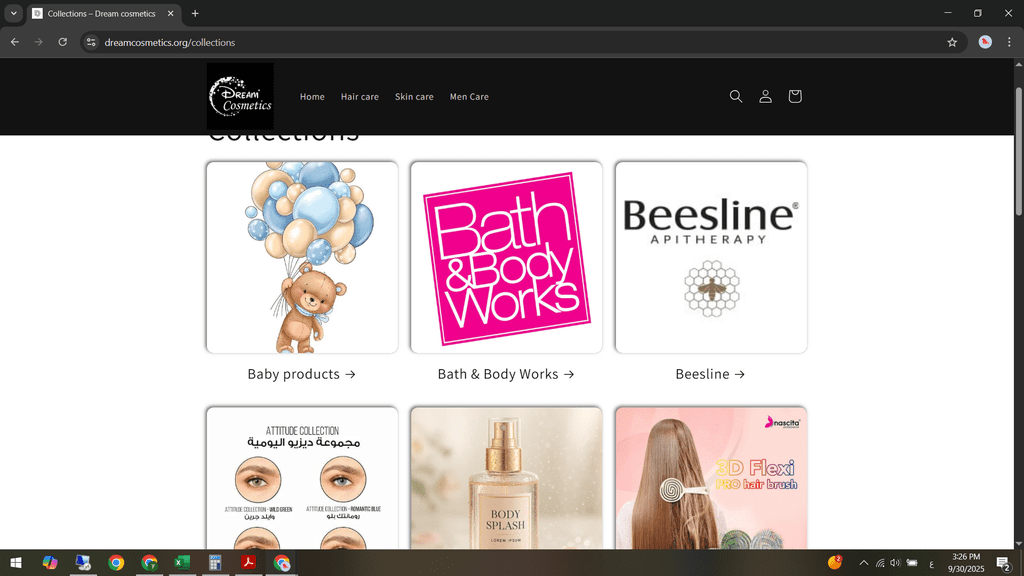The image size is (1024, 576).
Task: Open Adobe Acrobat from the taskbar
Action: [248, 562]
